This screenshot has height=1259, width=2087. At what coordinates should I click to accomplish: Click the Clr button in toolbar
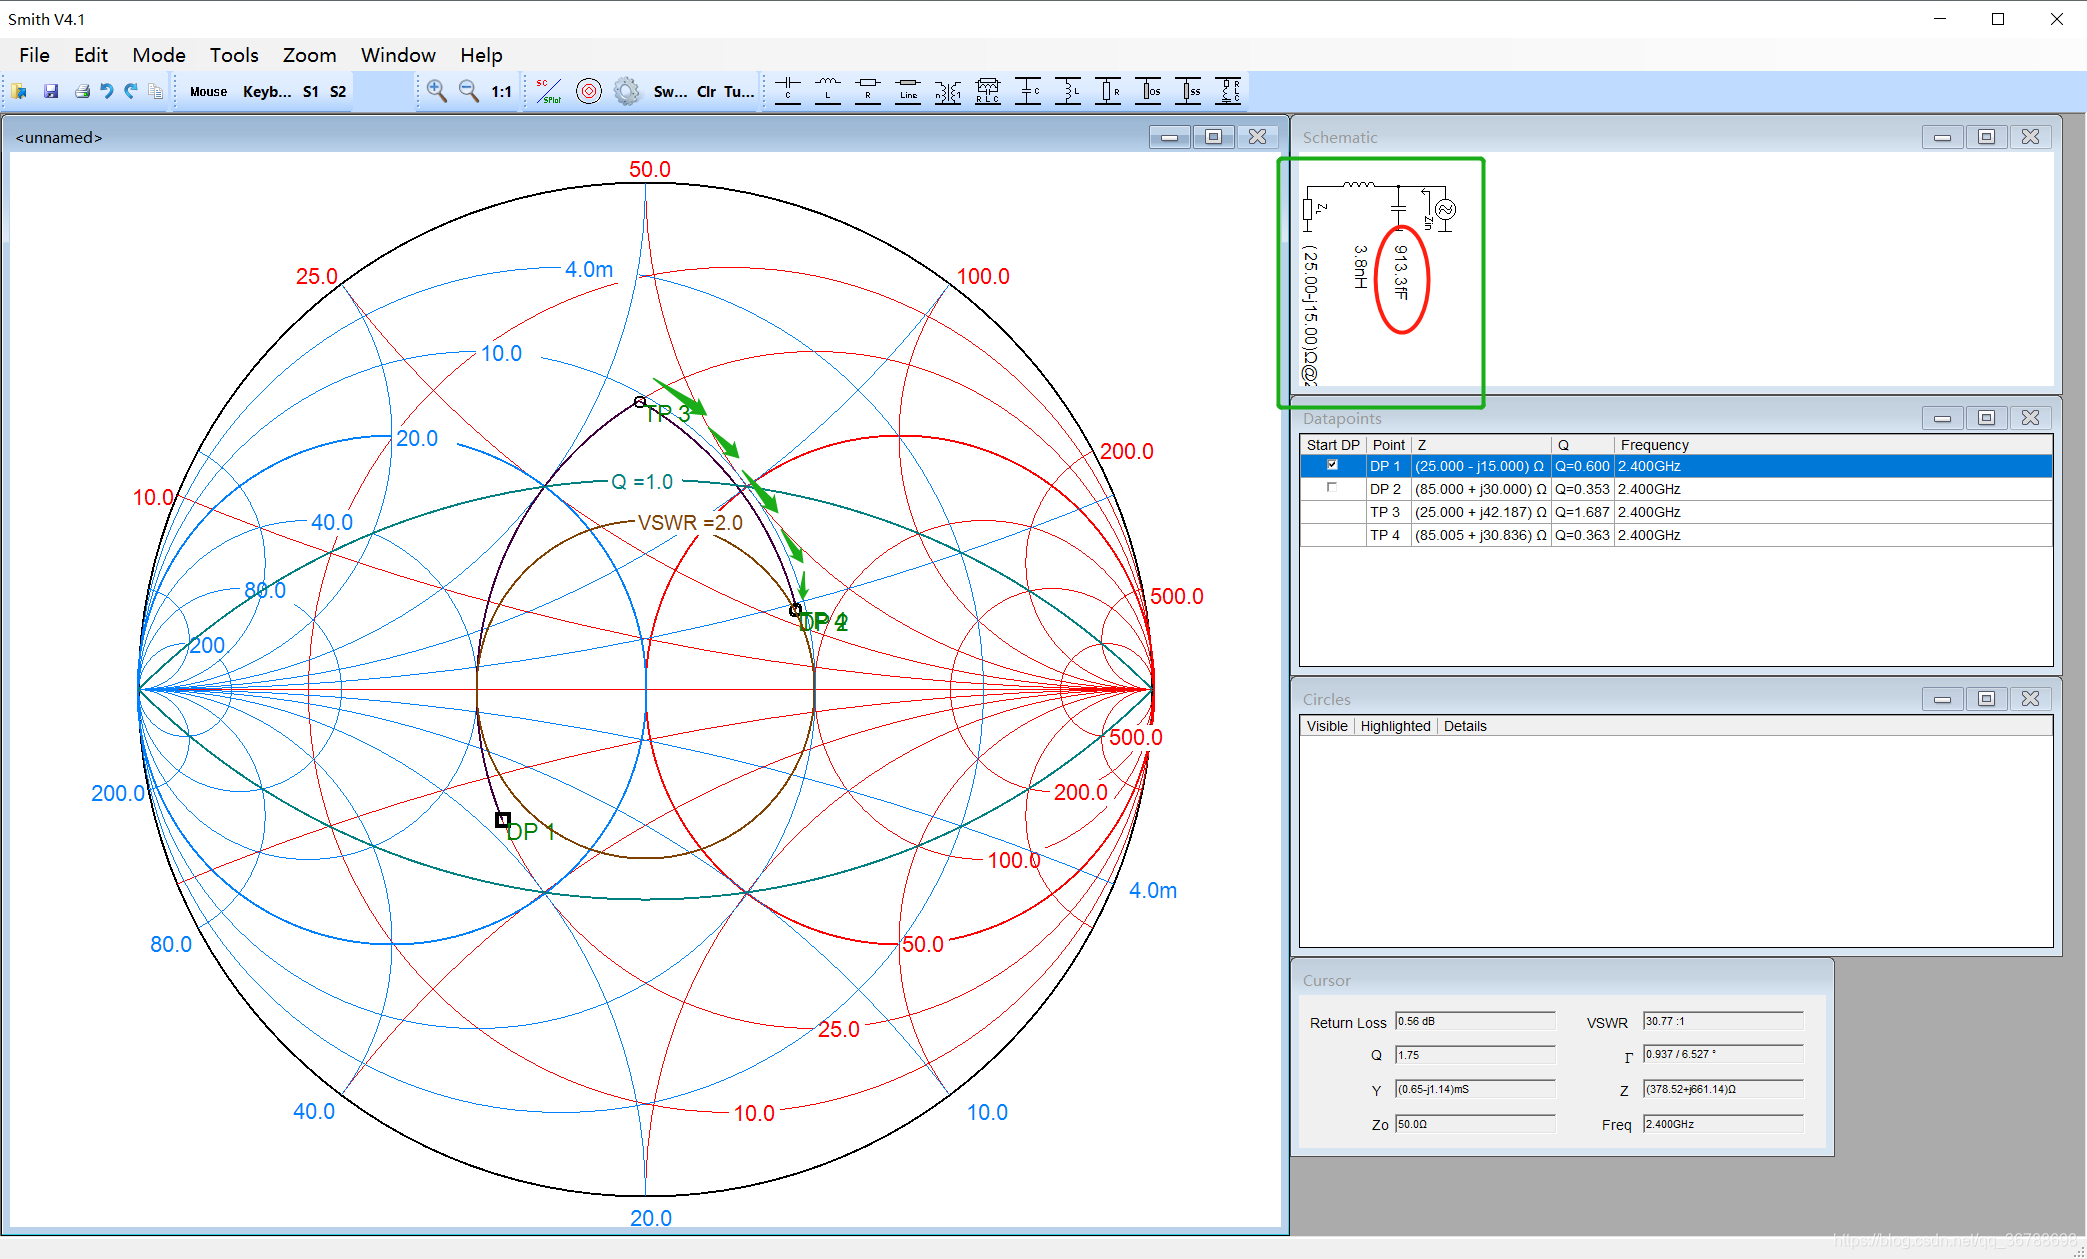pyautogui.click(x=706, y=91)
